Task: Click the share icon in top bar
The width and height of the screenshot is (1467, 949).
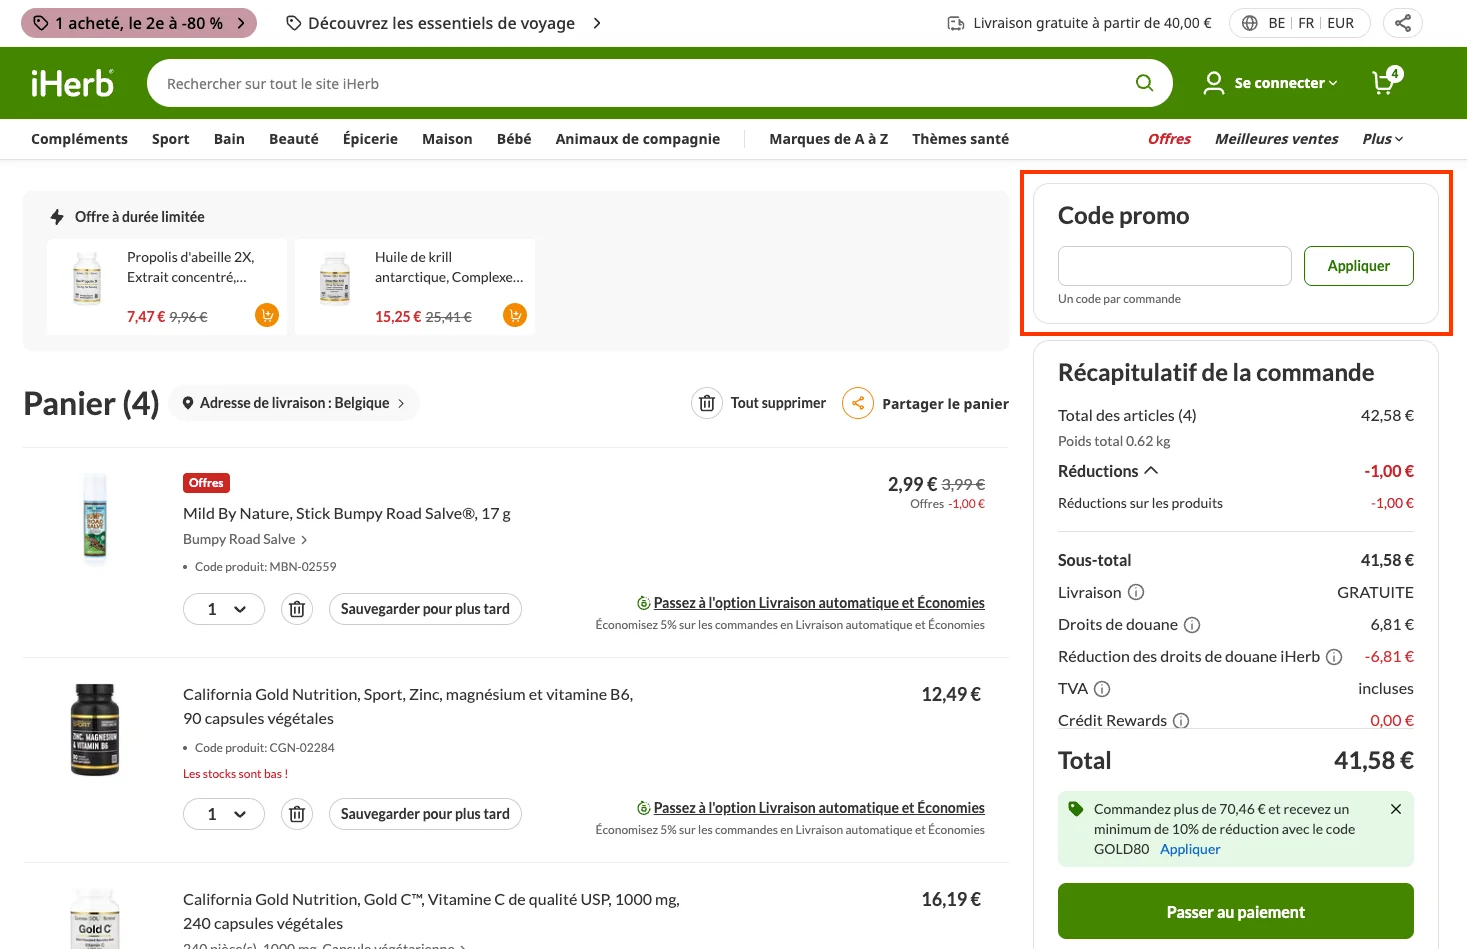Action: [1403, 23]
